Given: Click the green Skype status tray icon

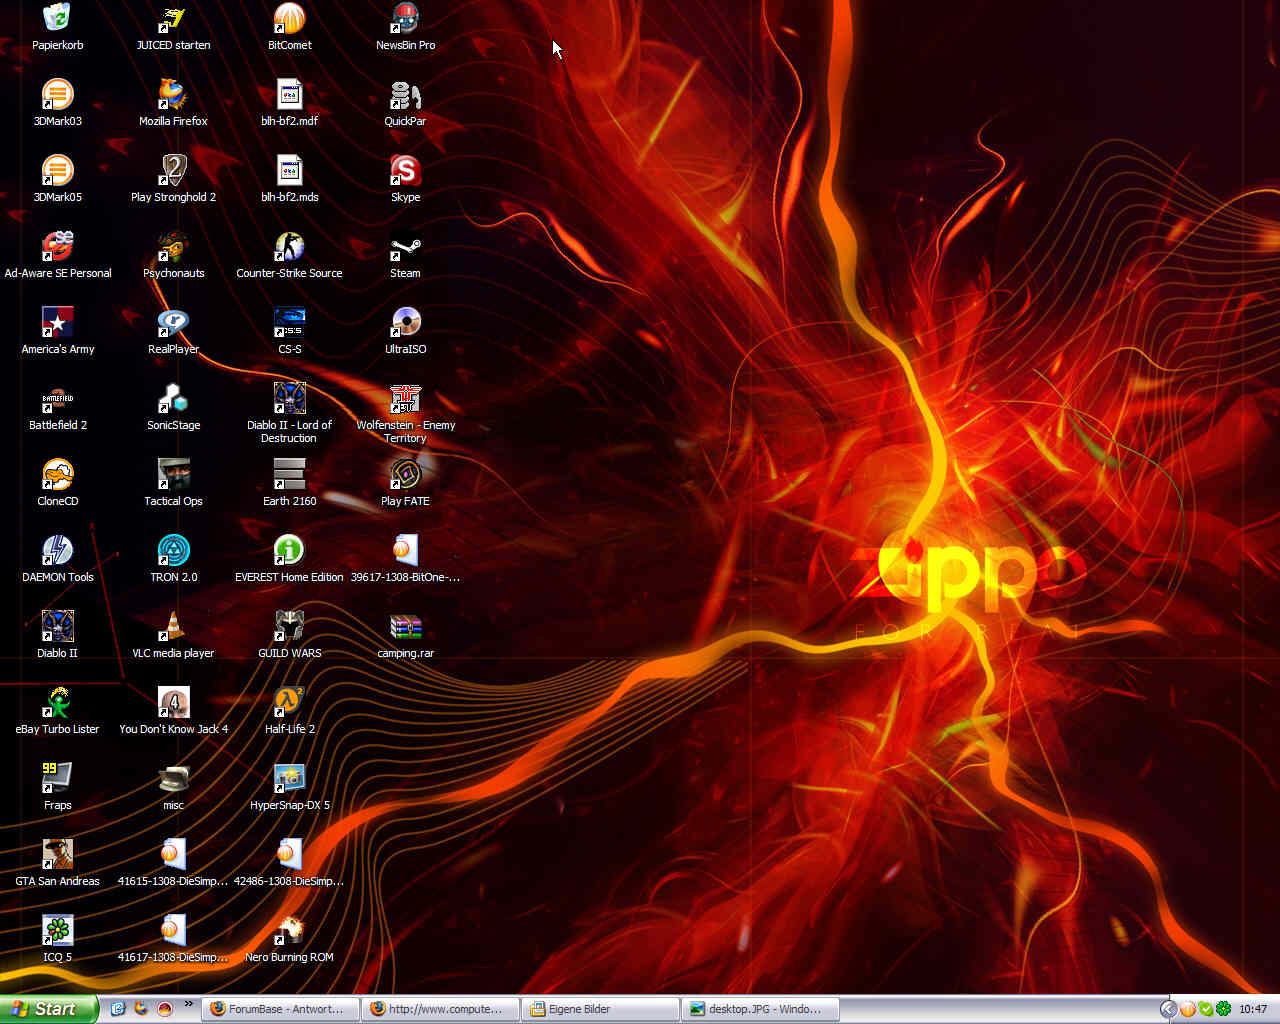Looking at the screenshot, I should pos(1206,1009).
